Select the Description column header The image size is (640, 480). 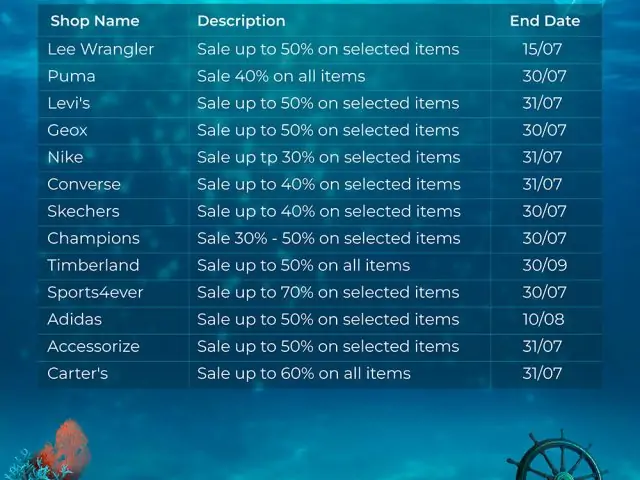pos(241,21)
